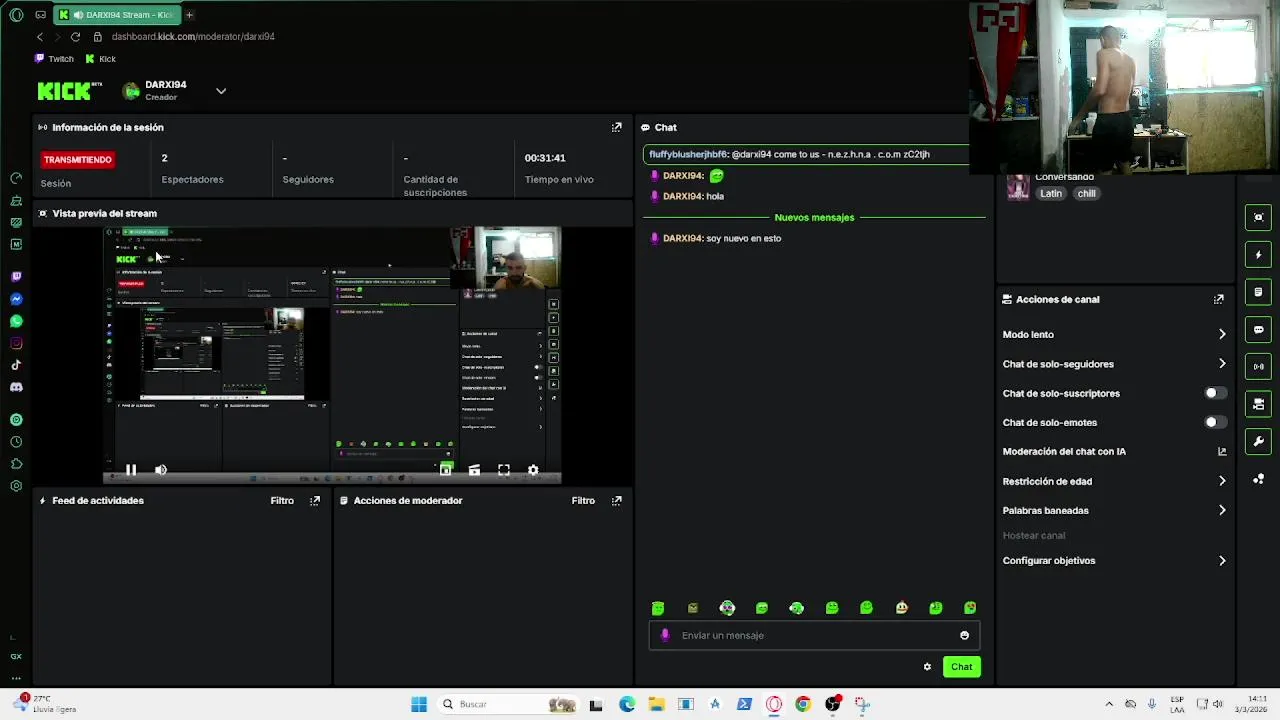The image size is (1280, 720).
Task: Open GX Control speedometer in sidebar
Action: click(x=16, y=178)
